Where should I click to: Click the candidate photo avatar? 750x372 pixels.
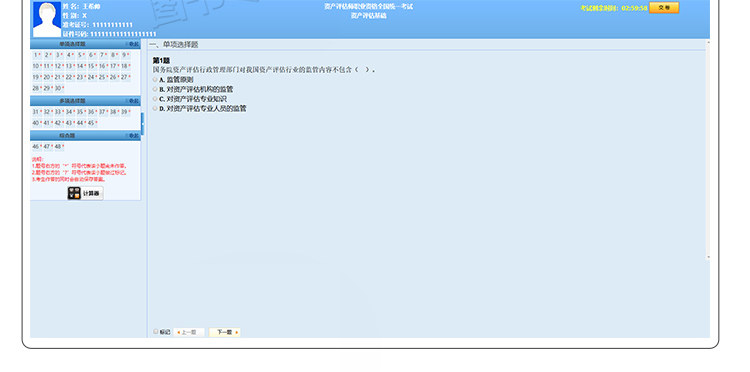47,19
